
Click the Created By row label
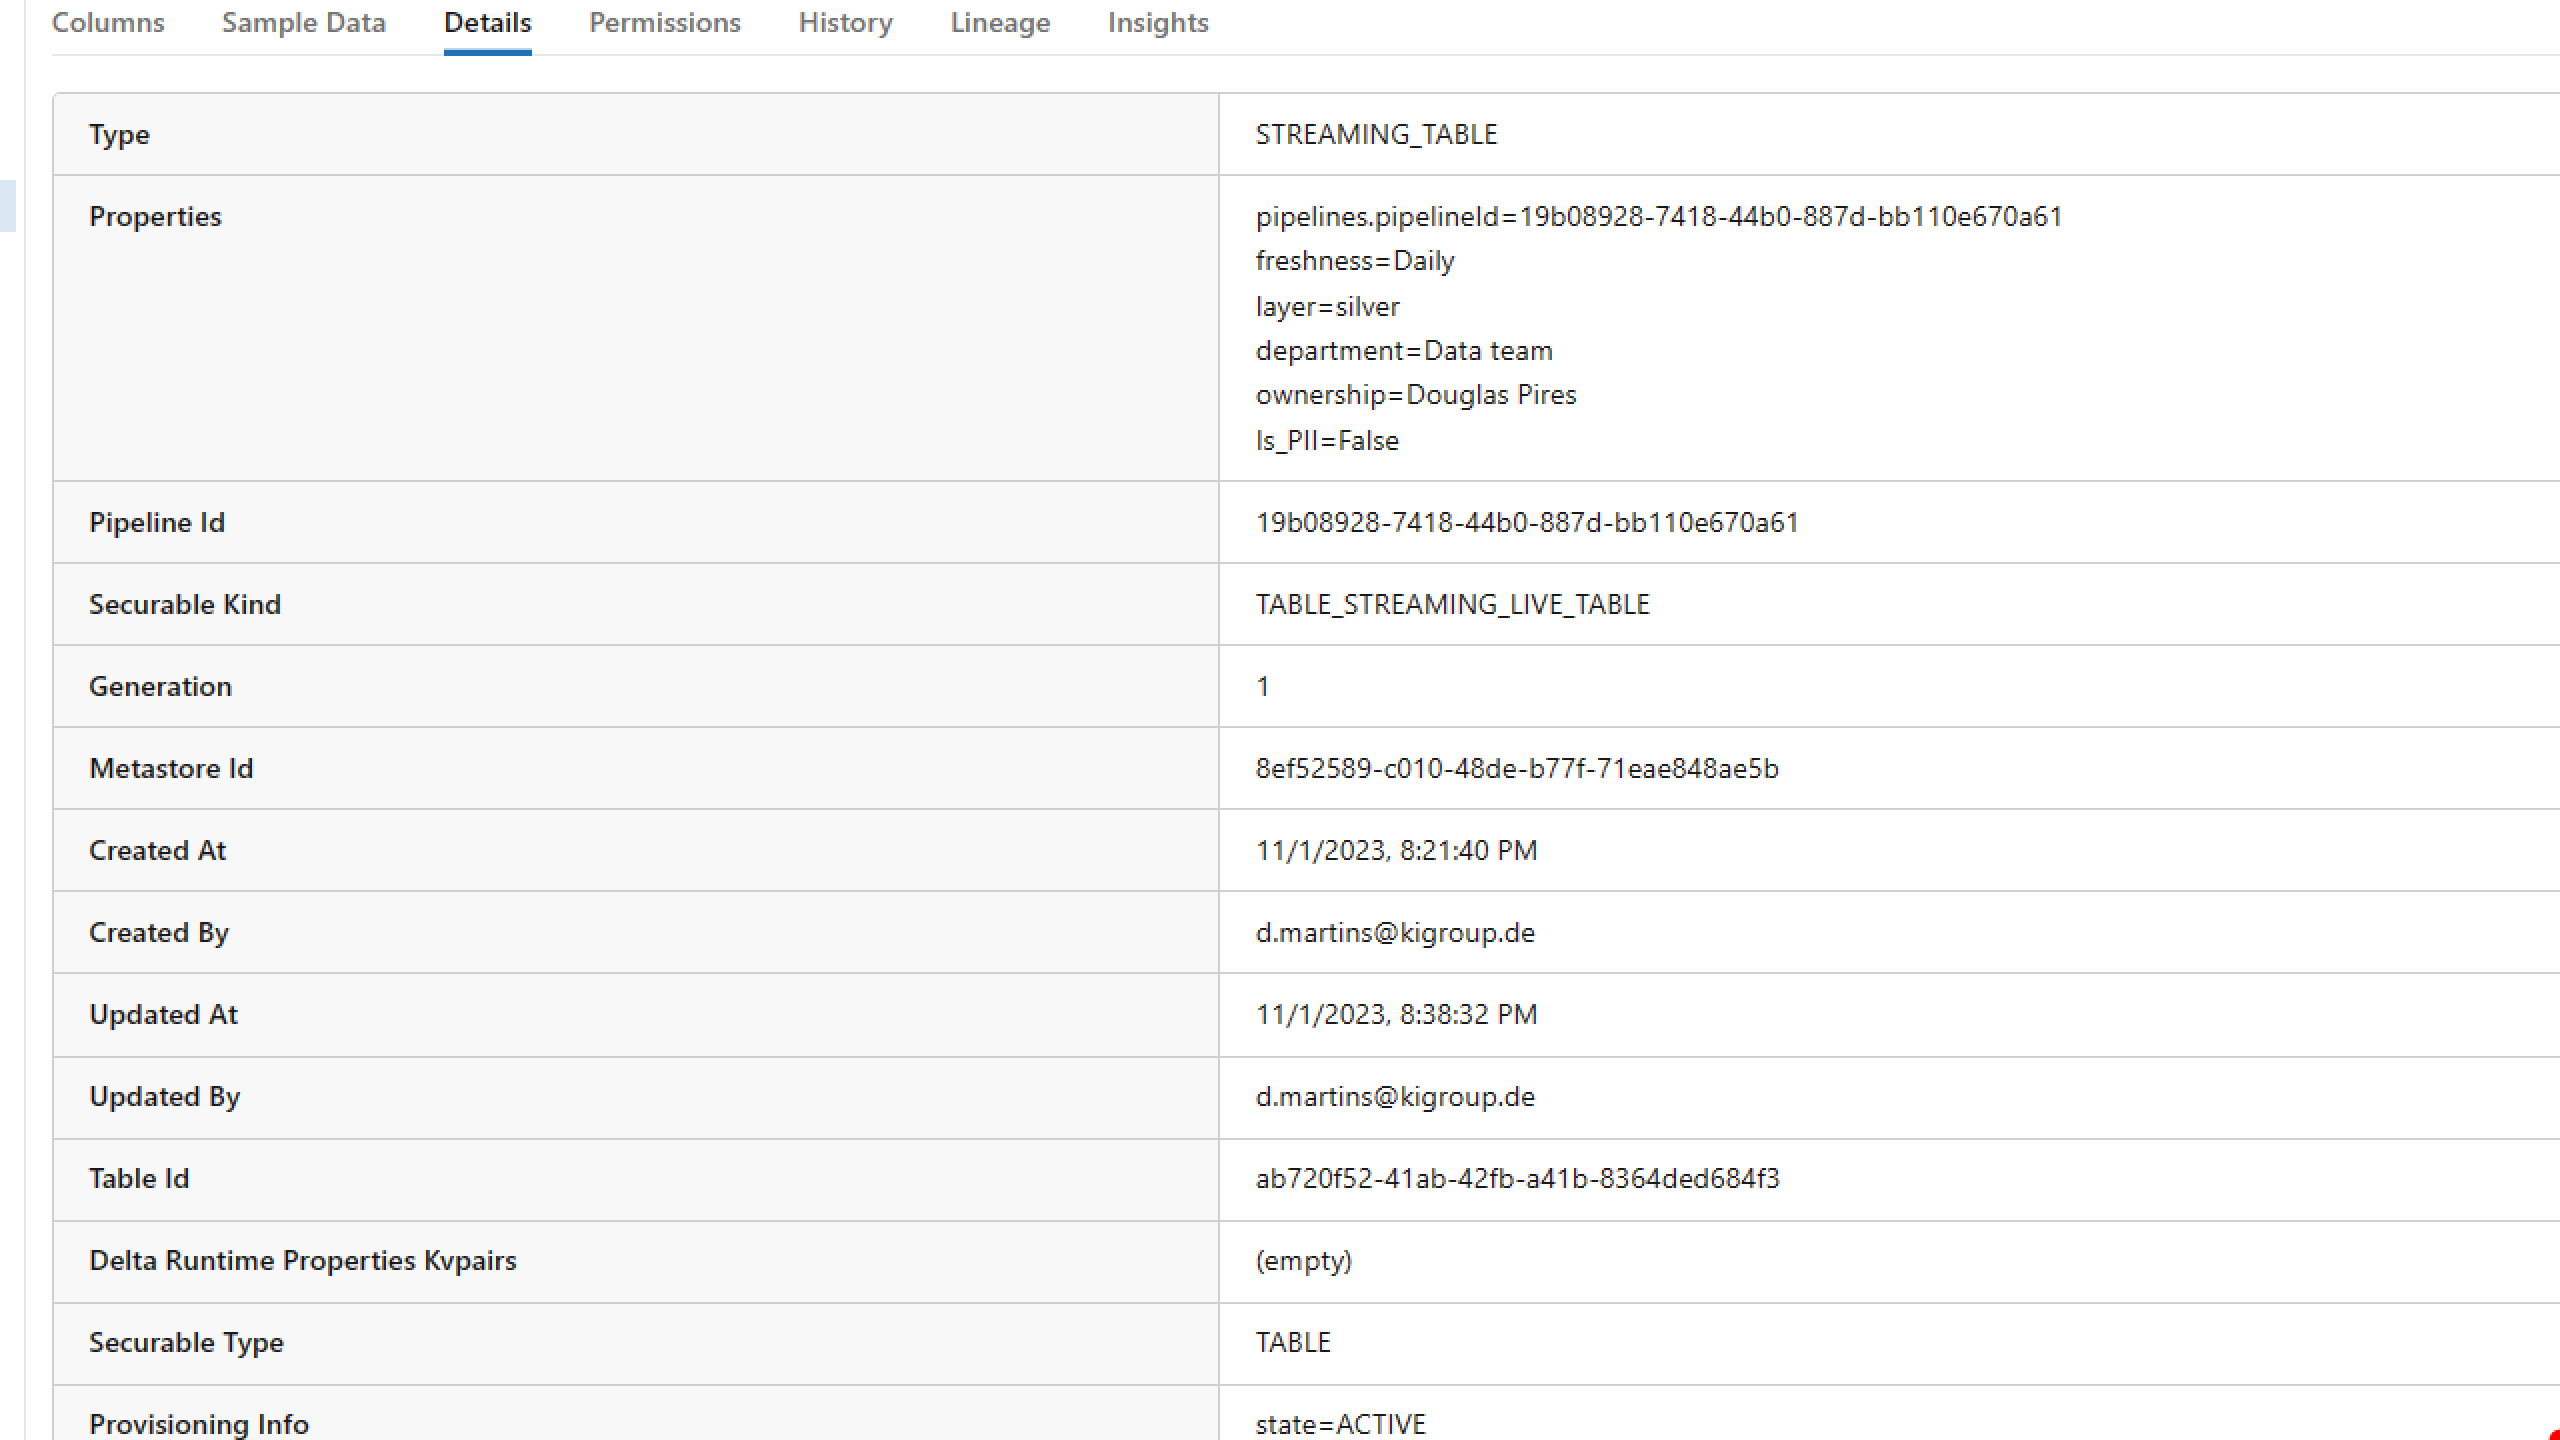coord(159,933)
